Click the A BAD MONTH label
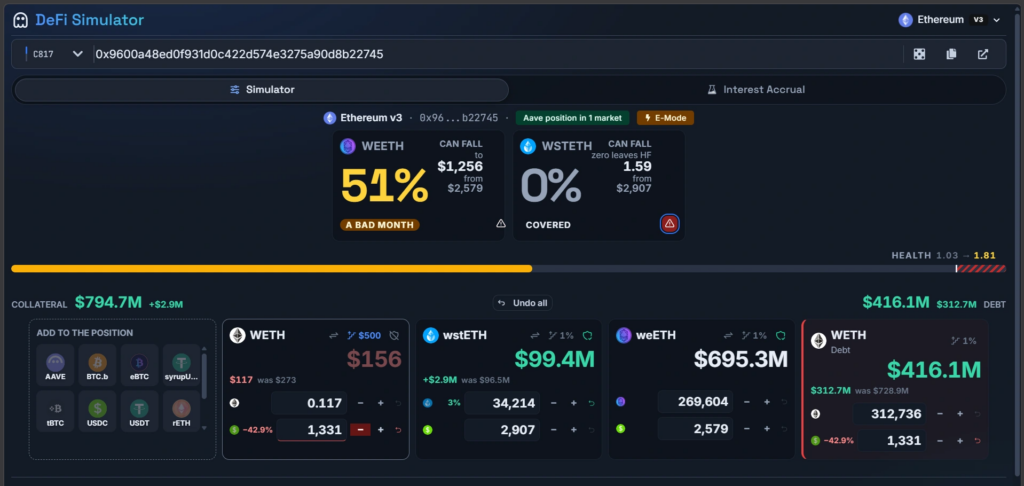Image resolution: width=1024 pixels, height=486 pixels. tap(379, 225)
